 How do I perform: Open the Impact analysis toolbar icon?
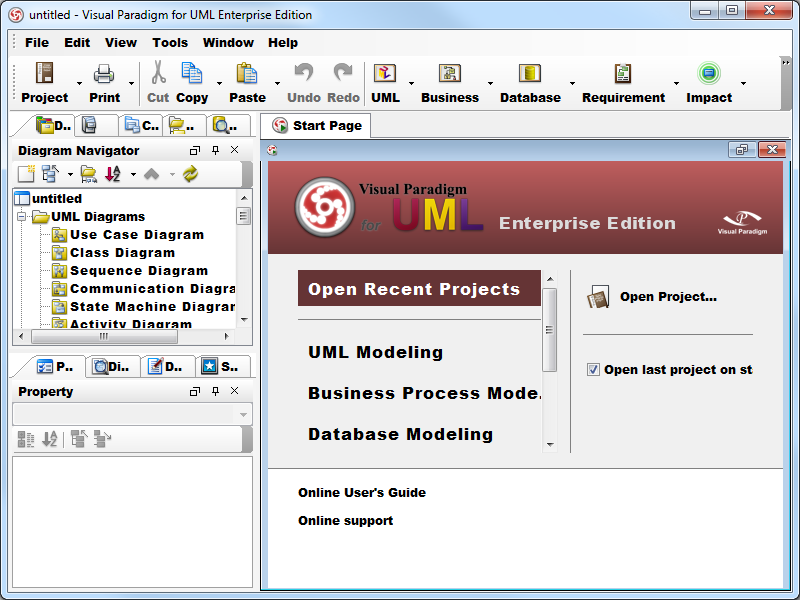(709, 73)
